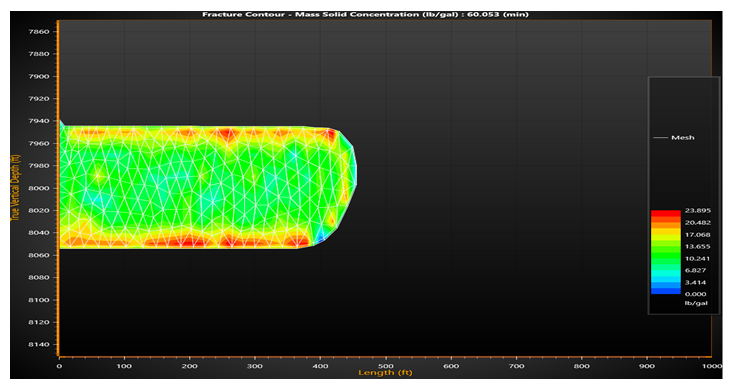Click length tick label 400
Screen dimensions: 733x391
pyautogui.click(x=320, y=366)
